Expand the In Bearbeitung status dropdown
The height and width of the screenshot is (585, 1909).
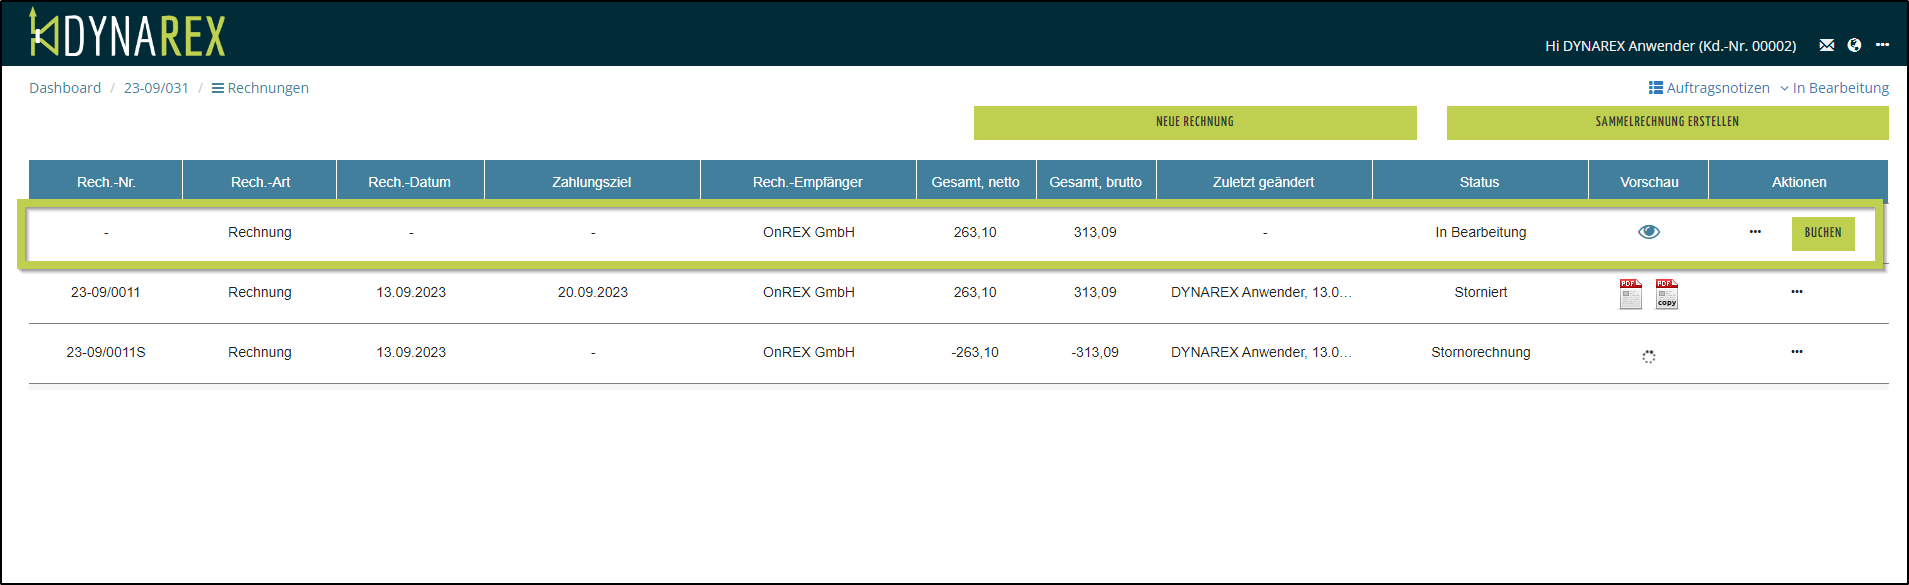point(1834,88)
